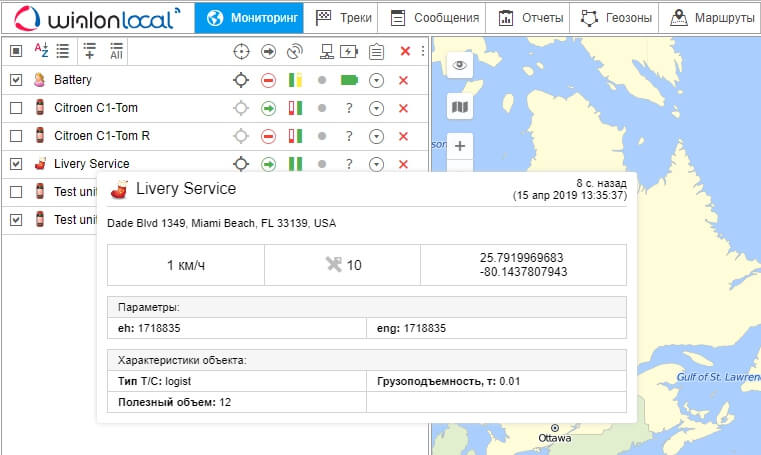
Task: Click the green arrow motion icon for Citroen C1-Tom
Action: tap(268, 108)
